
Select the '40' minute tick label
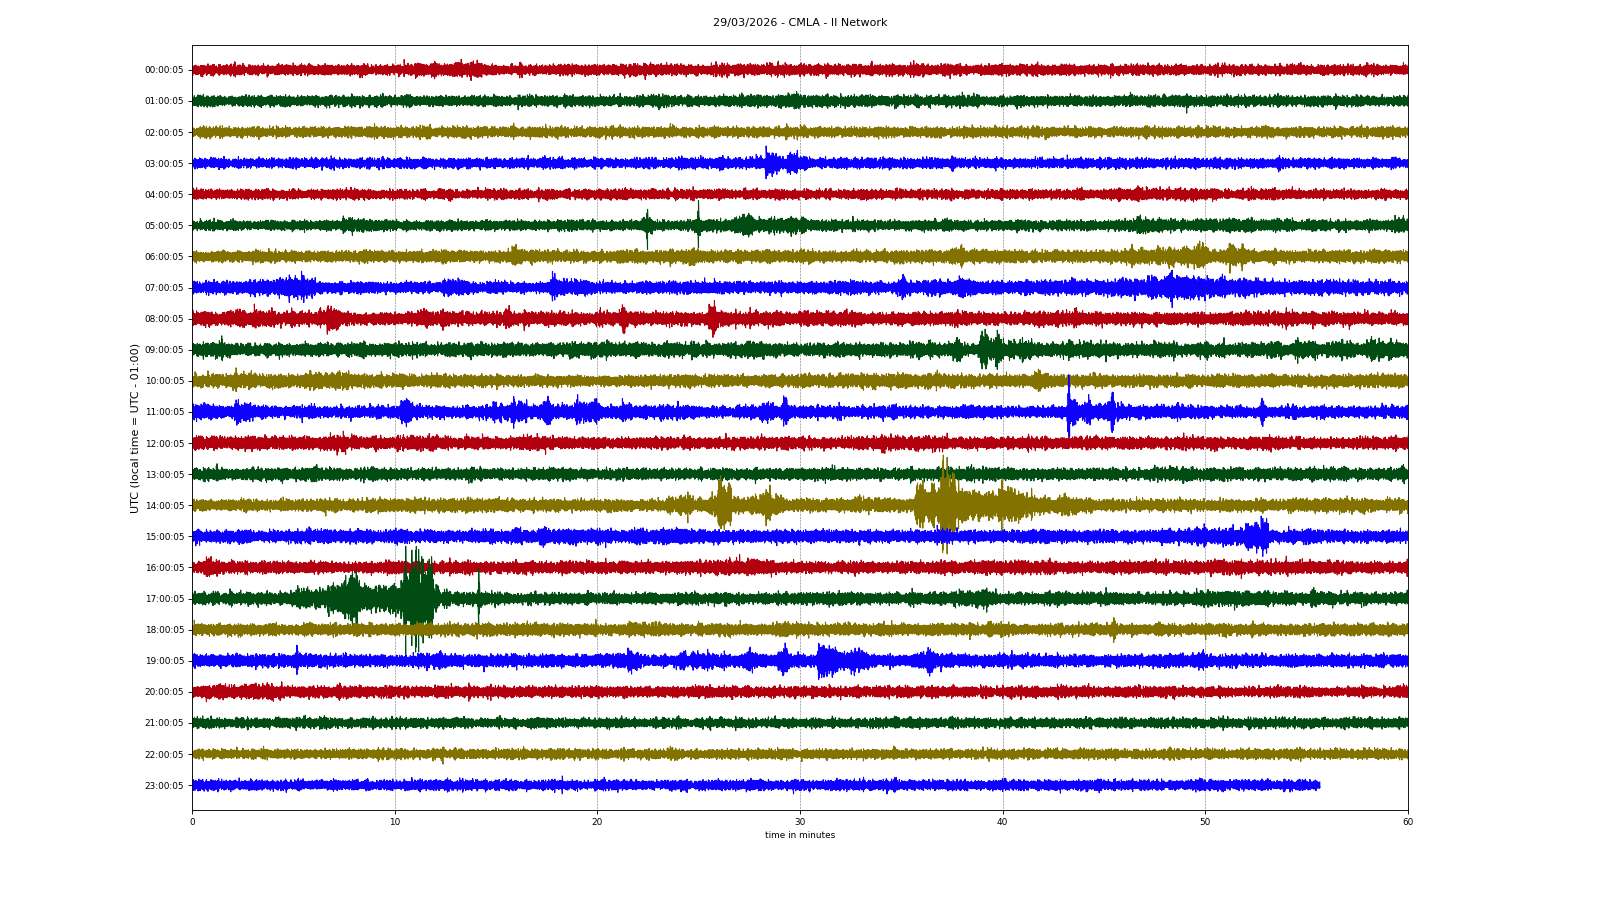click(1002, 822)
